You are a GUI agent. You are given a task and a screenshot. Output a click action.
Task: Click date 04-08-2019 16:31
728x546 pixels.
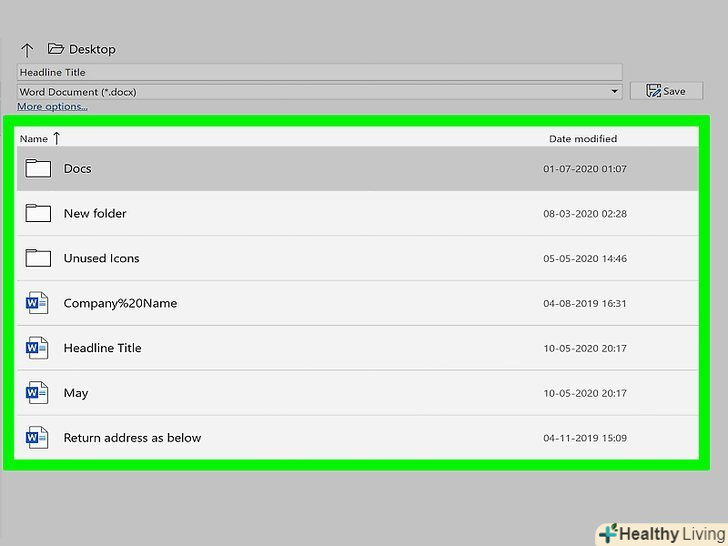tap(585, 303)
